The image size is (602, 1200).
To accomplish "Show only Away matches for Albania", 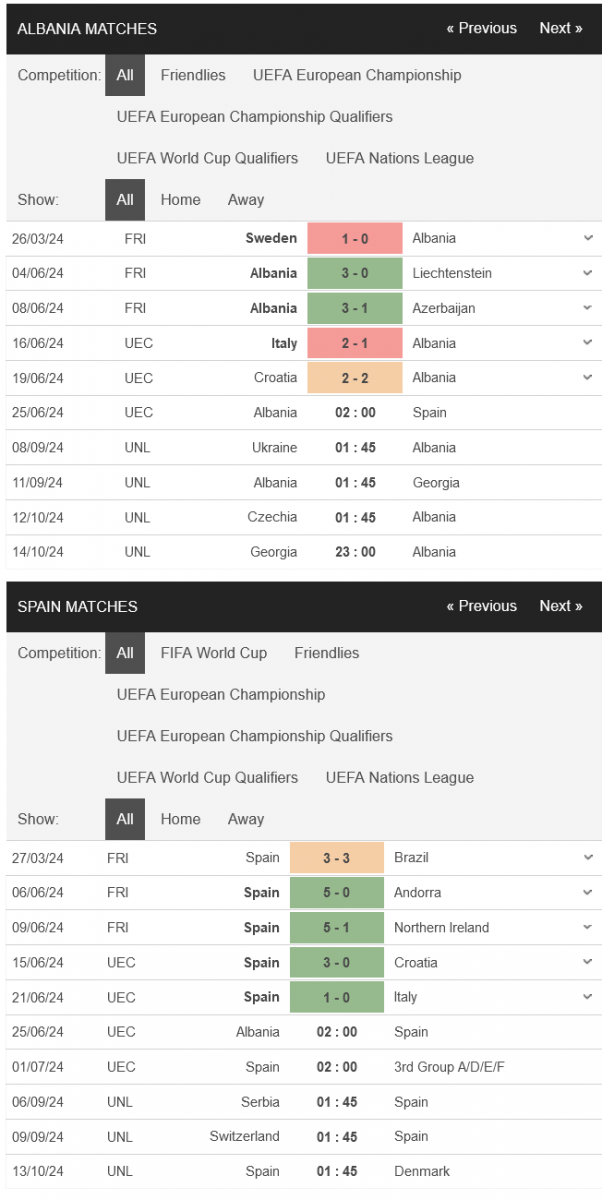I will tap(246, 200).
